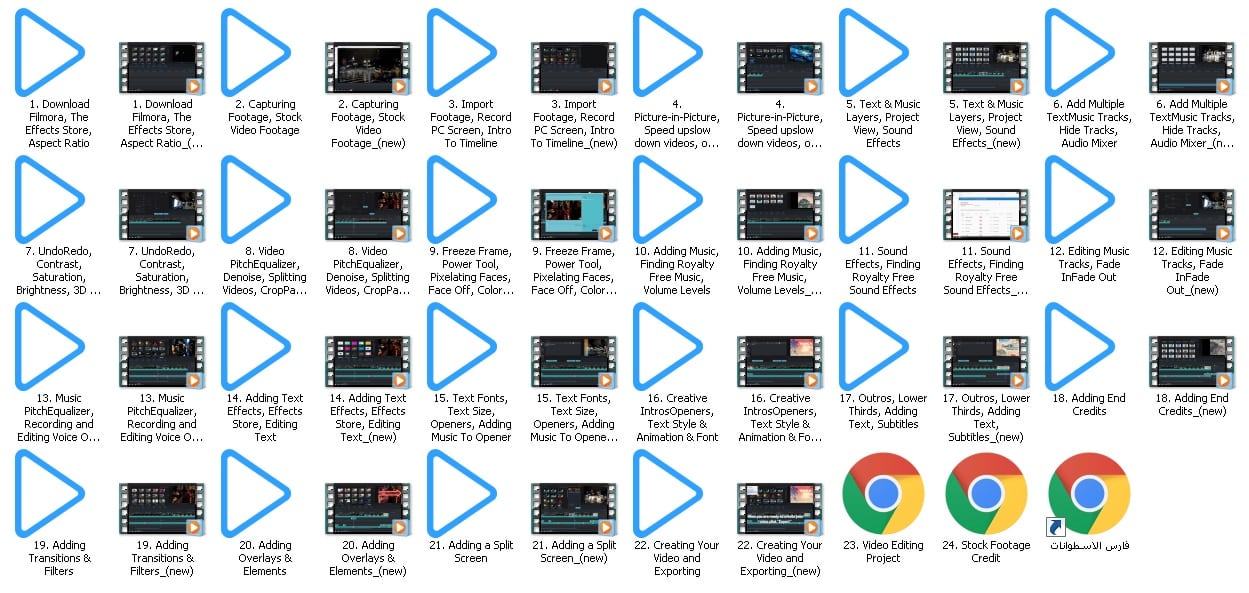Click blue play icon for 14. Adding Text Effects
The width and height of the screenshot is (1249, 593).
point(256,346)
